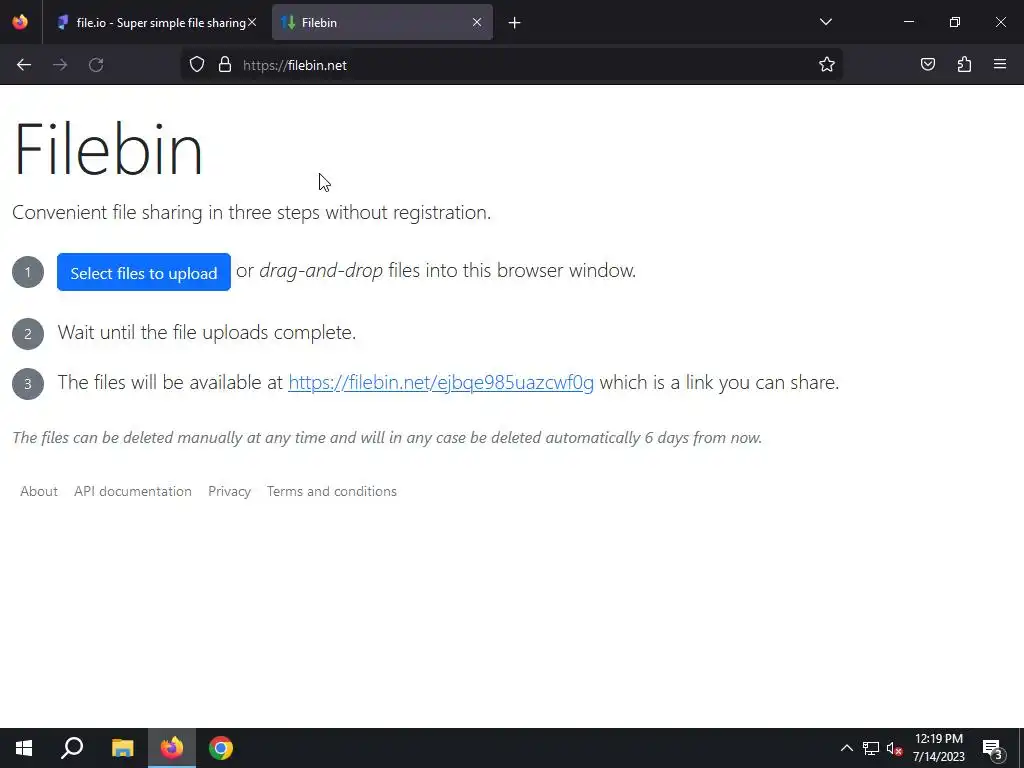Open the About footer link
This screenshot has height=768, width=1024.
39,491
